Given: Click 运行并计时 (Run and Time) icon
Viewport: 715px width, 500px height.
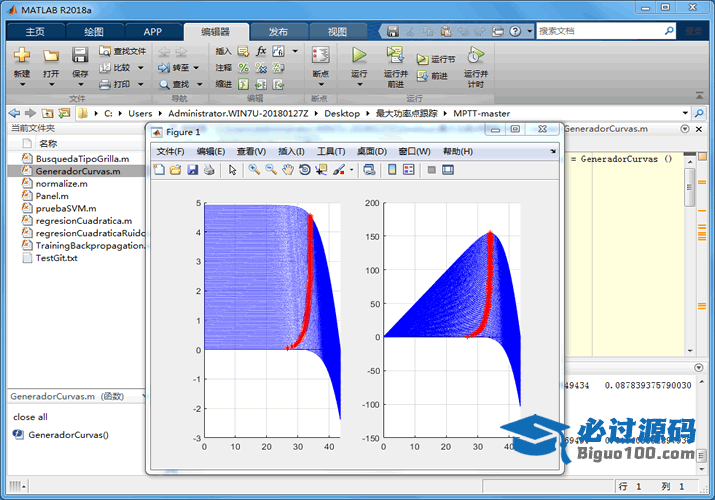Looking at the screenshot, I should tap(476, 55).
